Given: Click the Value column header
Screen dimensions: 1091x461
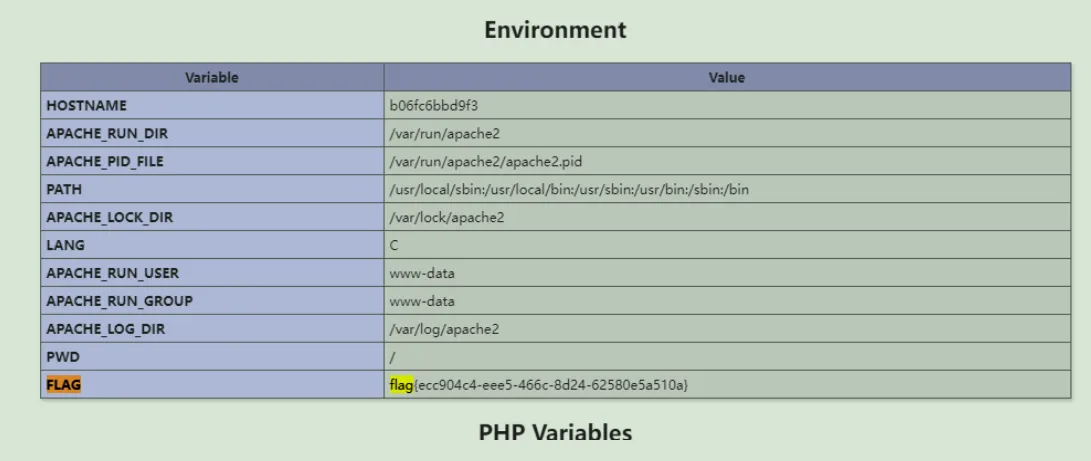Looking at the screenshot, I should point(727,77).
